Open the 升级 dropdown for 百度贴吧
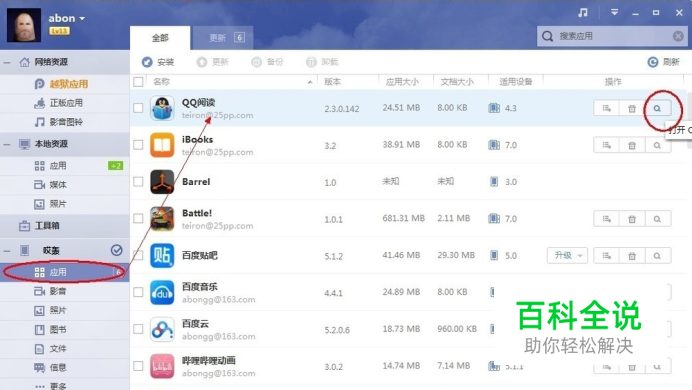The height and width of the screenshot is (390, 692). tap(567, 255)
